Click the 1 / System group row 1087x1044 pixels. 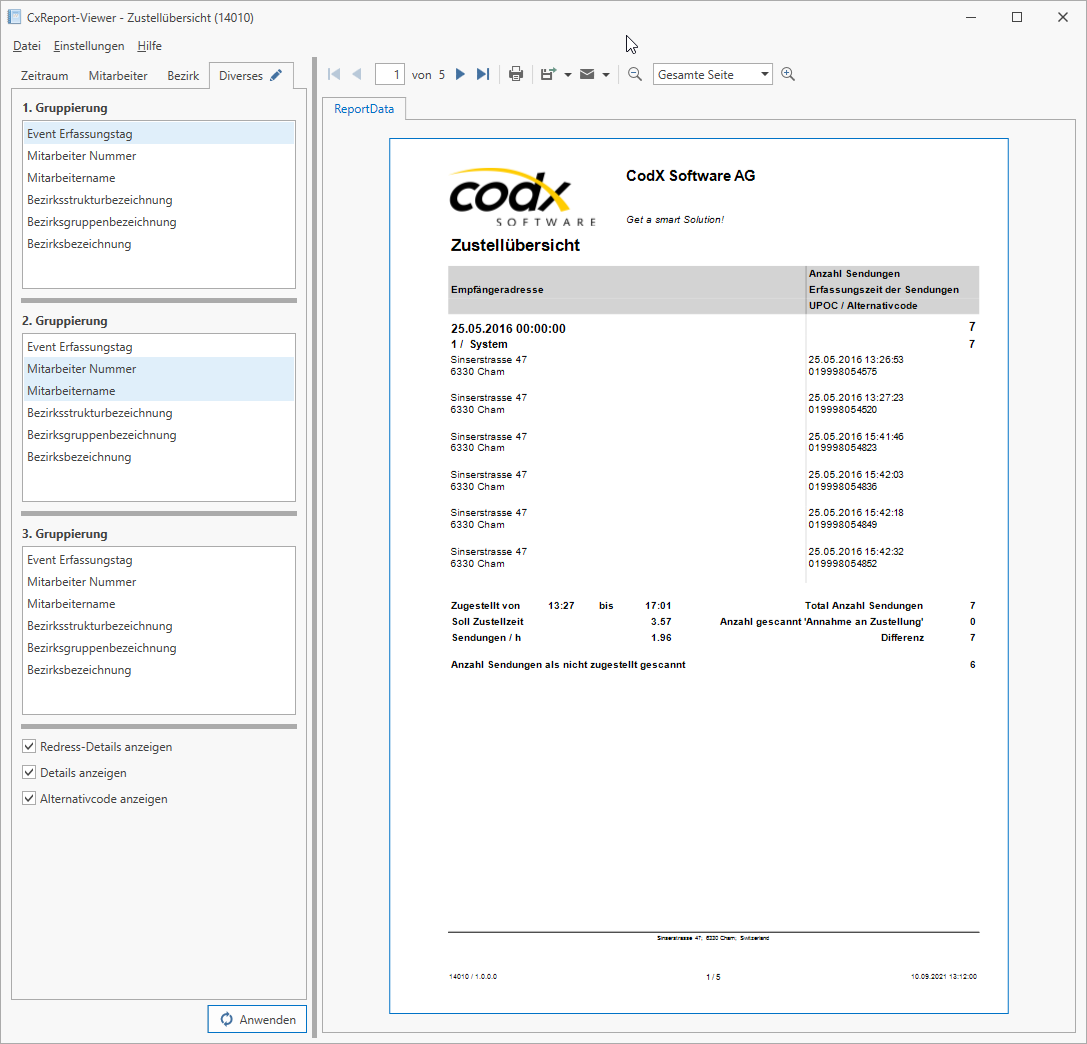(x=479, y=345)
